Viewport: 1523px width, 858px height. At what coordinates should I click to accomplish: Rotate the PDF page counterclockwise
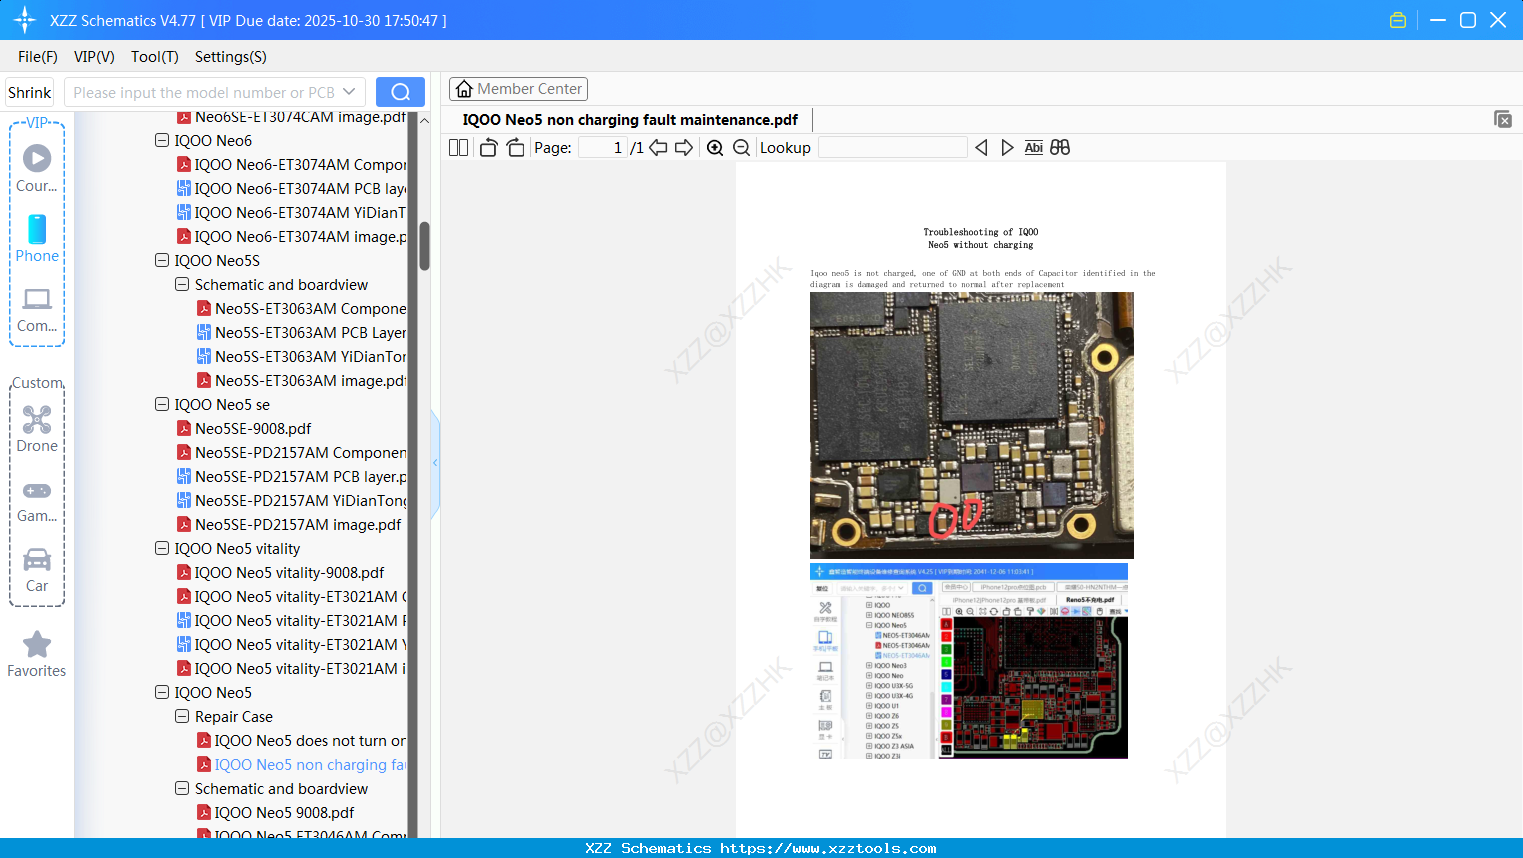pyautogui.click(x=488, y=148)
